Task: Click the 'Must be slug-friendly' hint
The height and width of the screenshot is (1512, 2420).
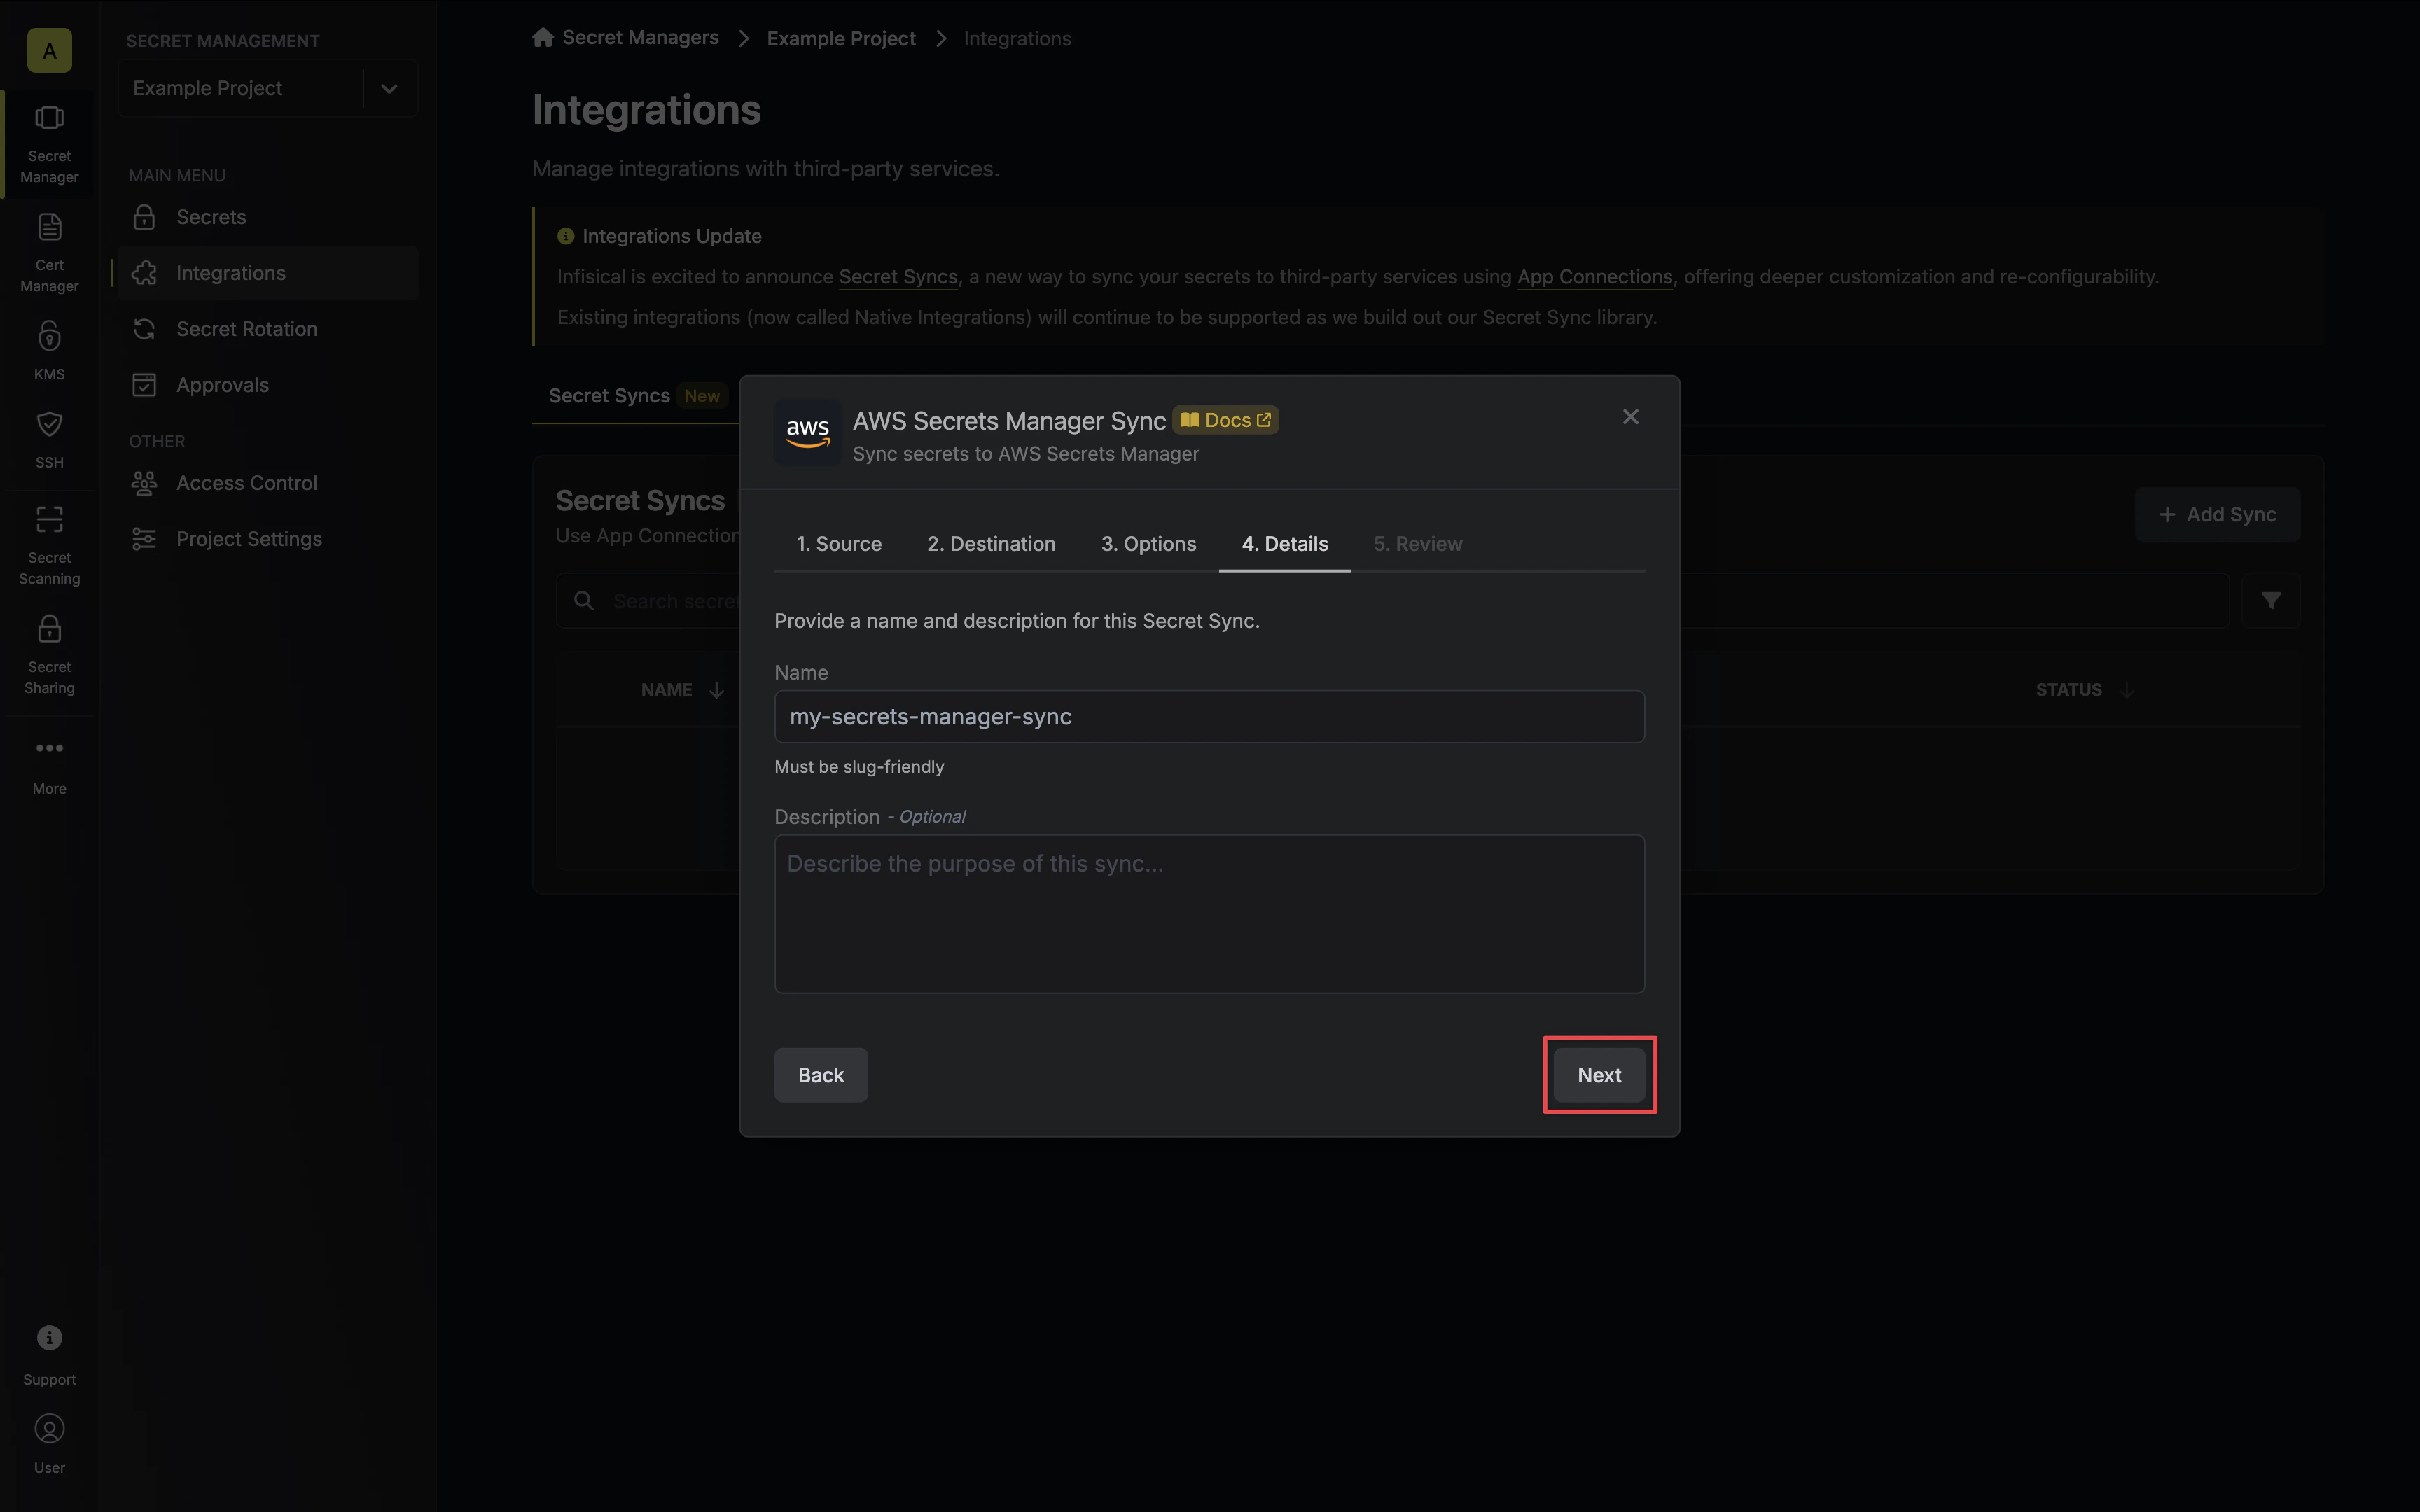Action: pyautogui.click(x=859, y=767)
